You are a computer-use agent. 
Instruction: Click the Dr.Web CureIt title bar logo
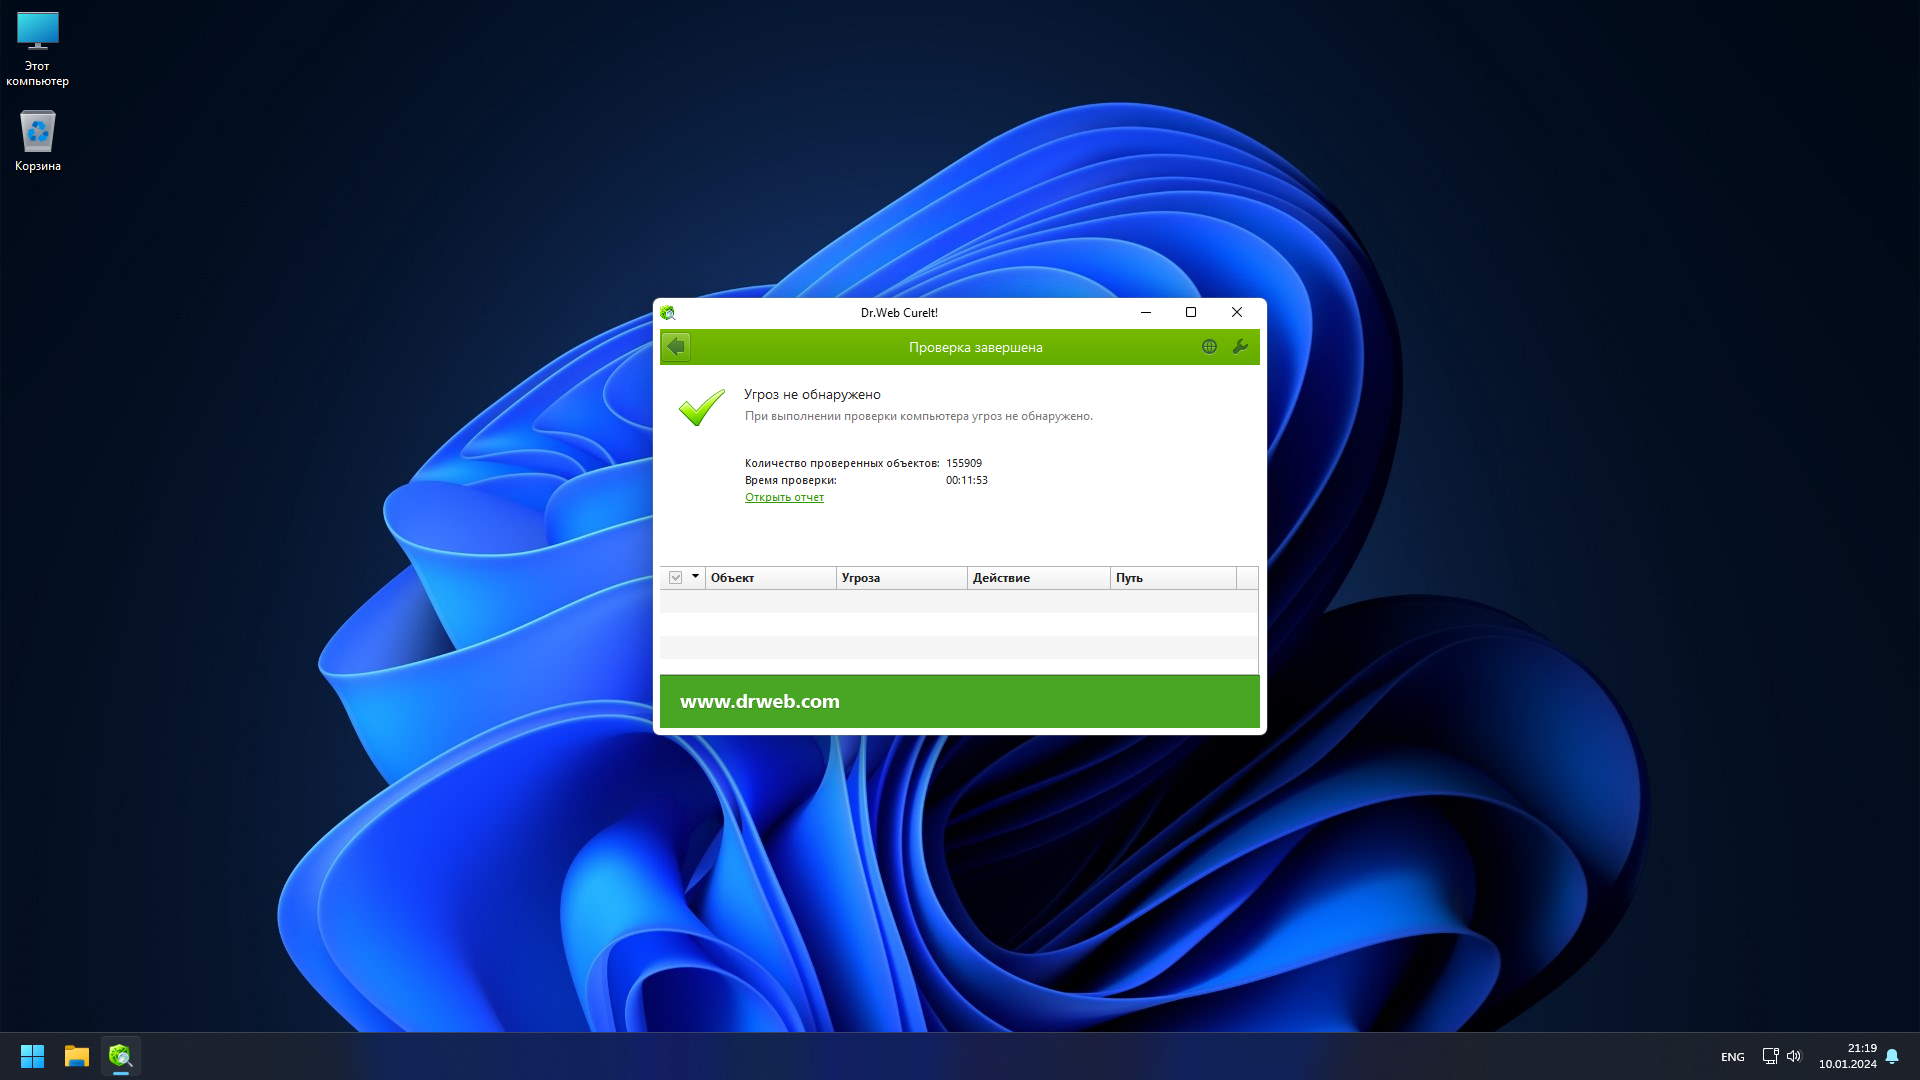tap(668, 313)
